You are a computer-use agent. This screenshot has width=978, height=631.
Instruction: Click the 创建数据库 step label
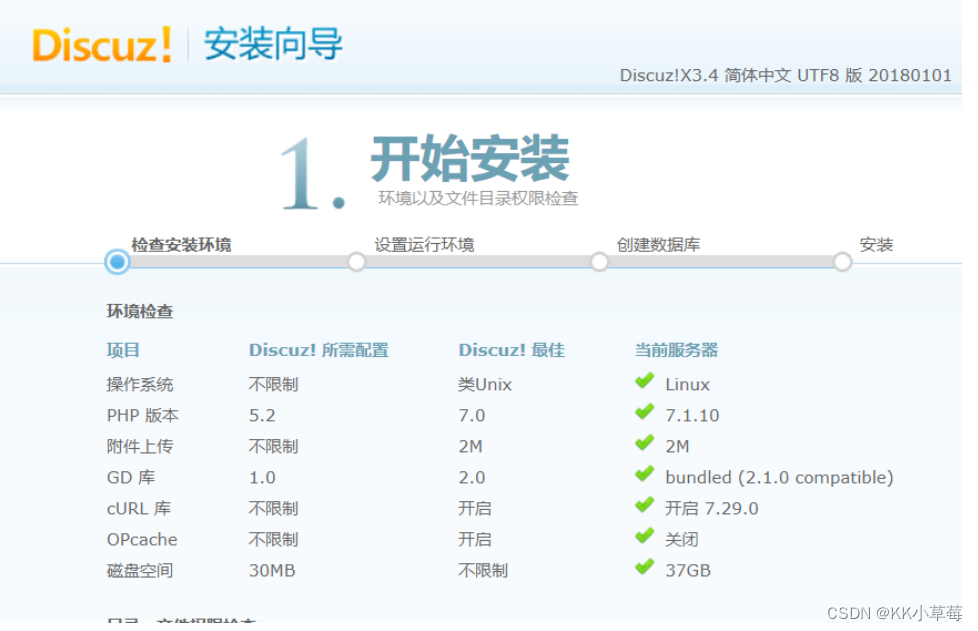(x=659, y=245)
